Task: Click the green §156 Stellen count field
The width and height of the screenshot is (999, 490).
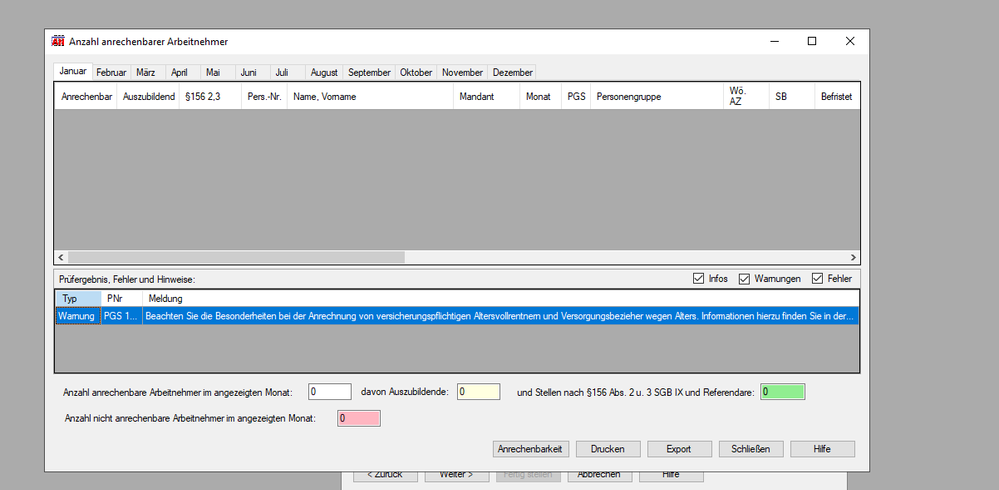Action: tap(782, 392)
